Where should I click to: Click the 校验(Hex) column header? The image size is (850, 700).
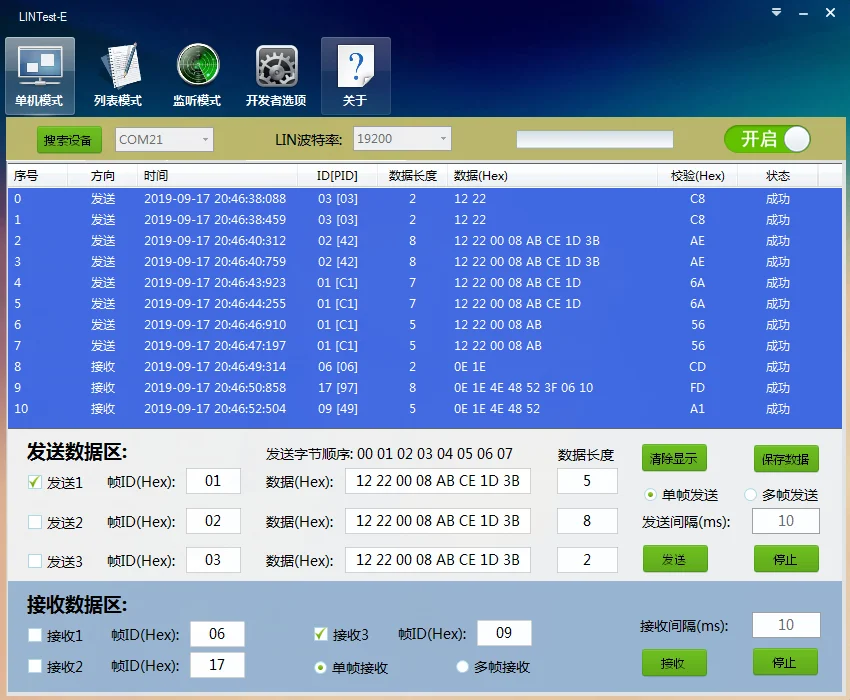(x=697, y=175)
